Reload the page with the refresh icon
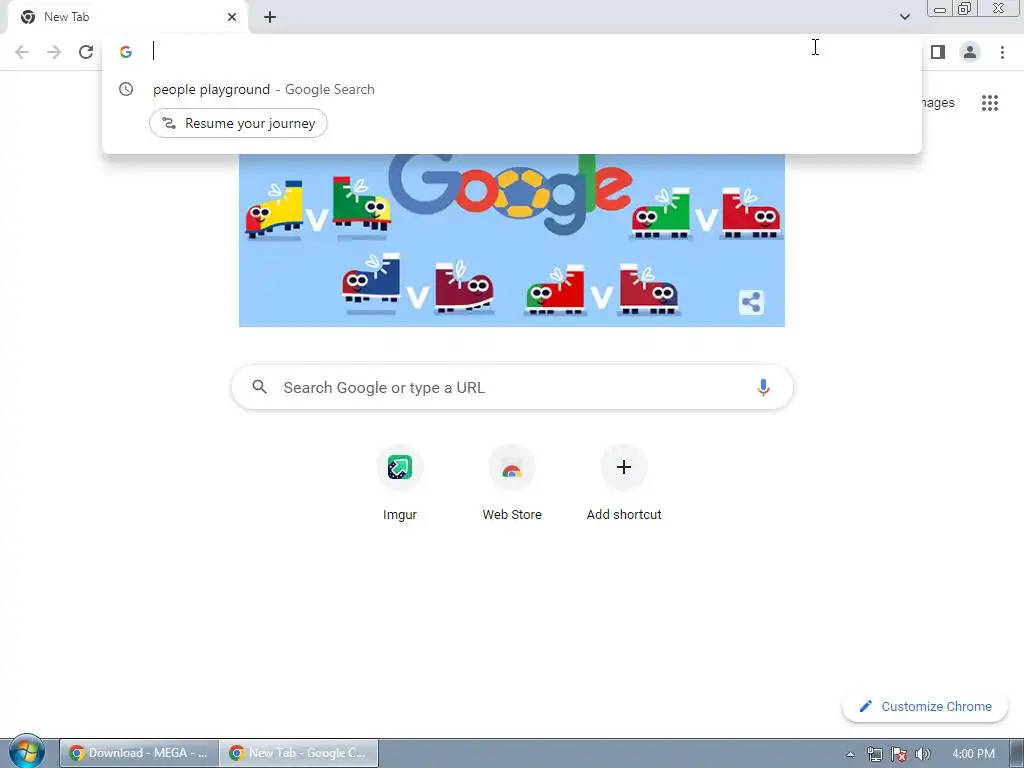1024x768 pixels. 86,52
